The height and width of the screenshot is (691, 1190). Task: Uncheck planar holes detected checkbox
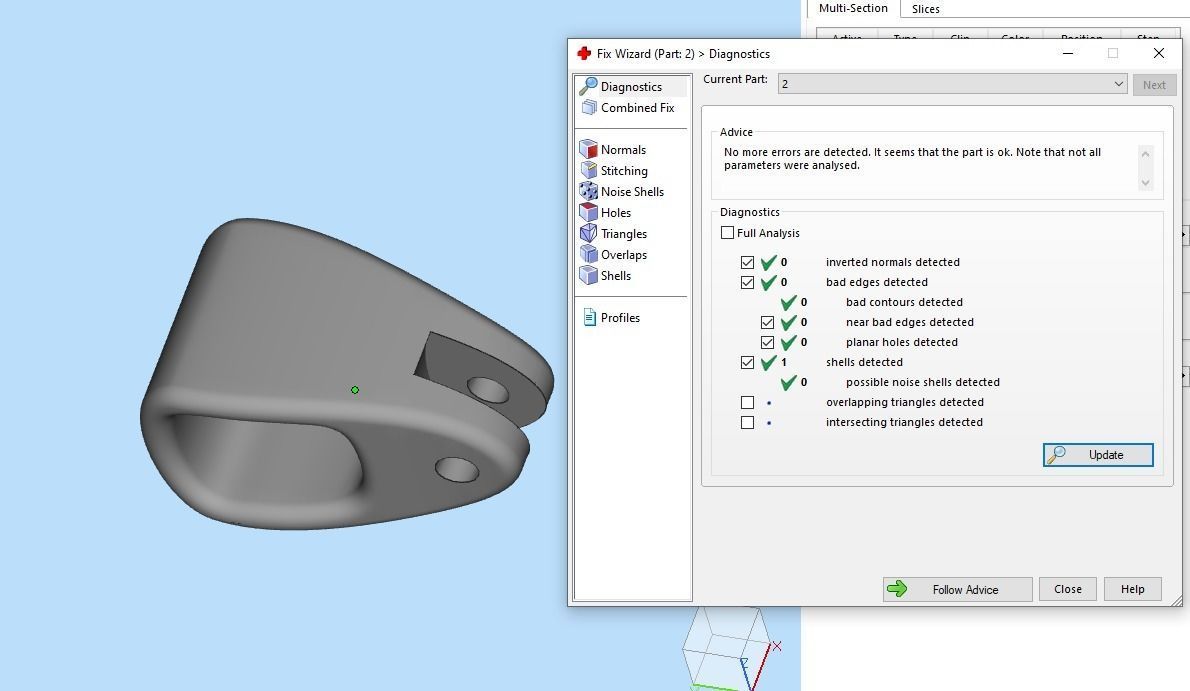pos(767,342)
